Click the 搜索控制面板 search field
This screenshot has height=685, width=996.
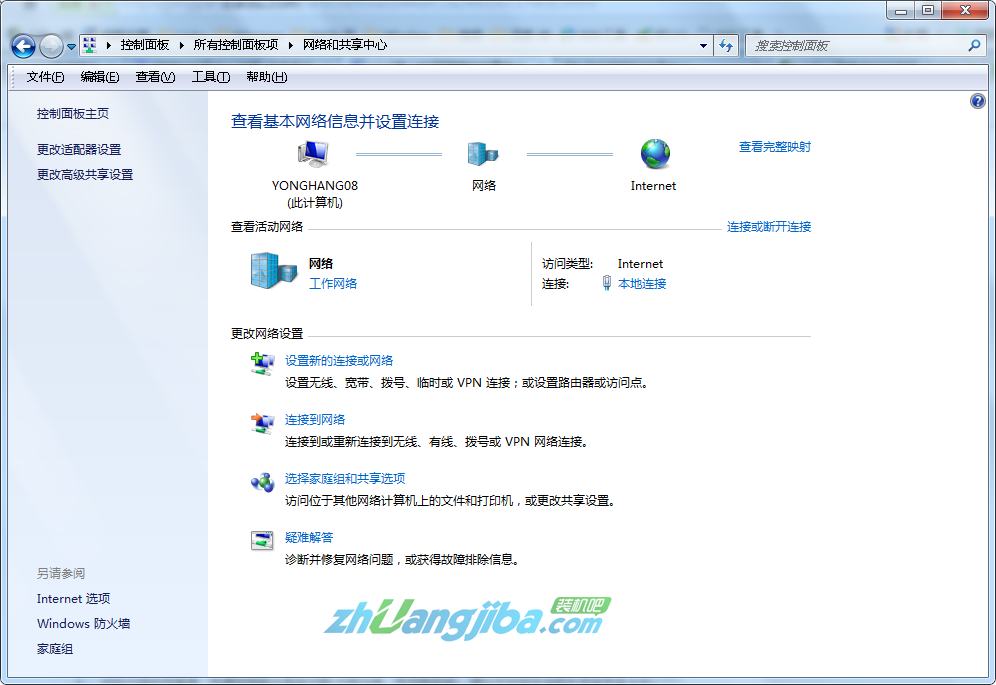tap(855, 46)
